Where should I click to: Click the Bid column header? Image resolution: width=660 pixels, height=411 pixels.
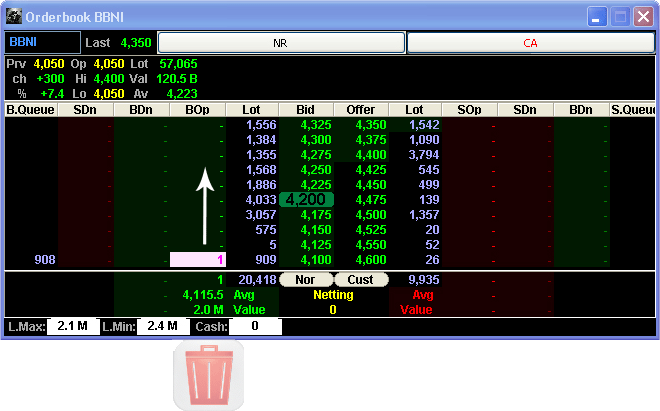[306, 110]
